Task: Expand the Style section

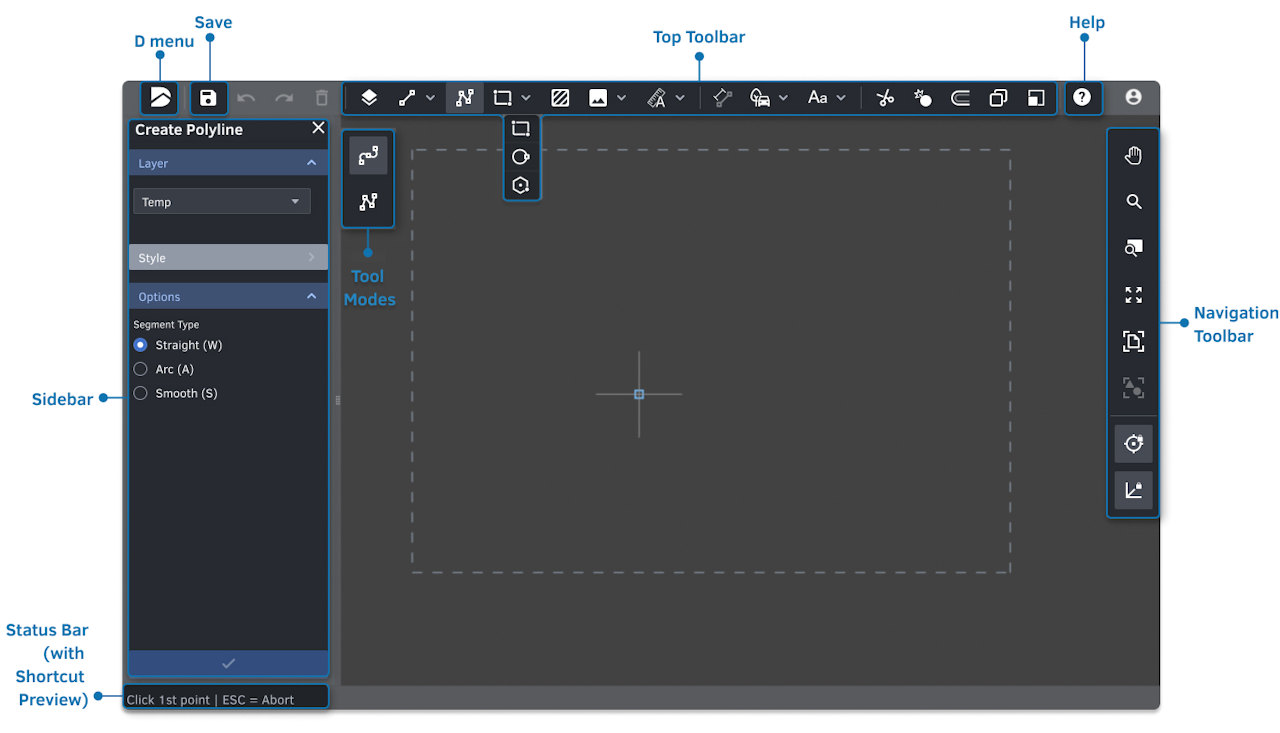Action: point(228,258)
